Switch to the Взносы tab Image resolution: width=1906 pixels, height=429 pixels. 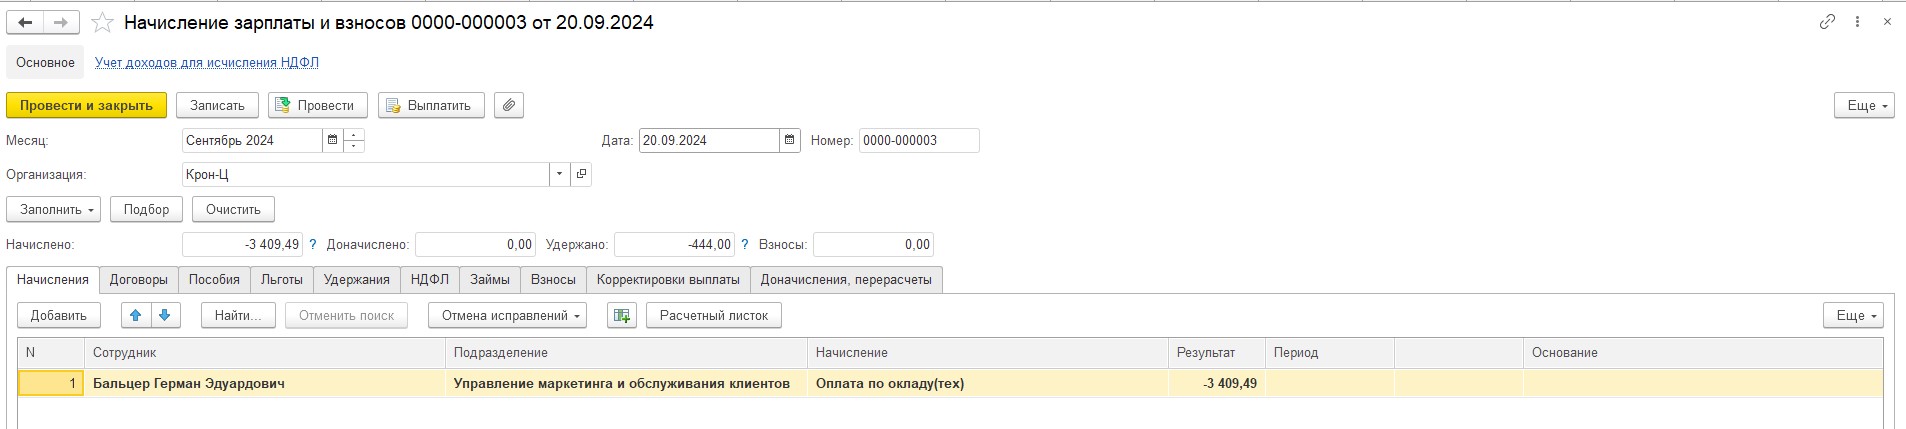[x=553, y=280]
